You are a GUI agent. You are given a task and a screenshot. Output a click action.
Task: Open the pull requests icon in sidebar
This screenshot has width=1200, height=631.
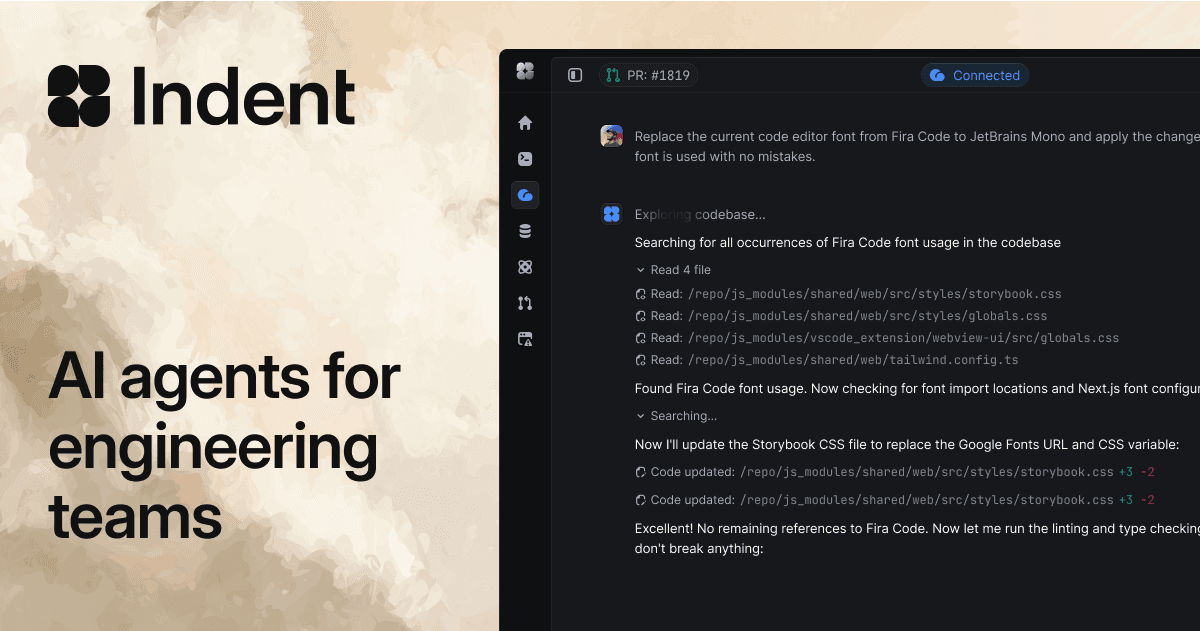coord(525,303)
